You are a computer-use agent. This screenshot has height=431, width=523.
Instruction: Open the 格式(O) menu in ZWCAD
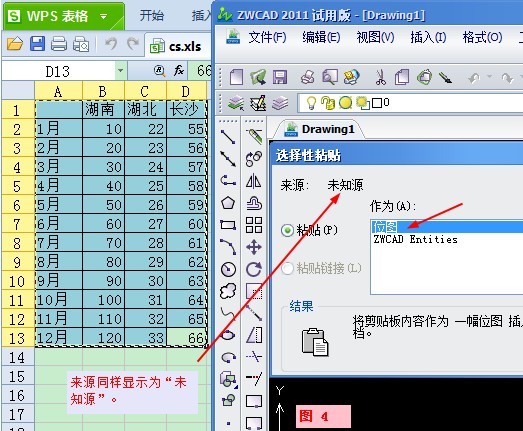tap(482, 37)
